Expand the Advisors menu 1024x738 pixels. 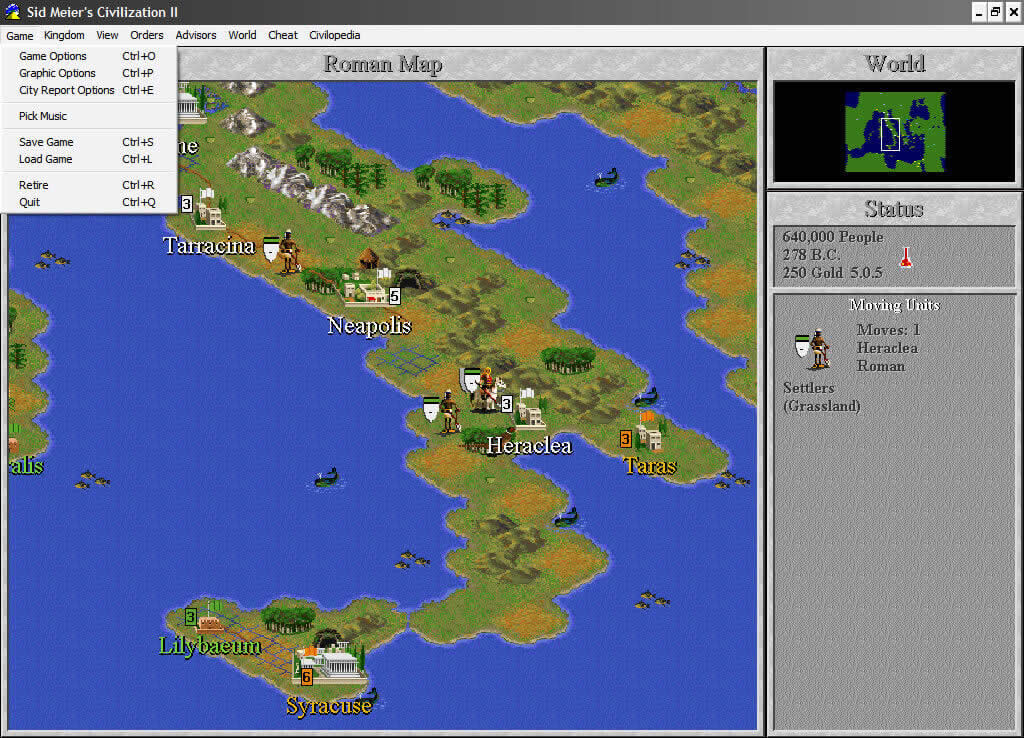click(x=196, y=35)
